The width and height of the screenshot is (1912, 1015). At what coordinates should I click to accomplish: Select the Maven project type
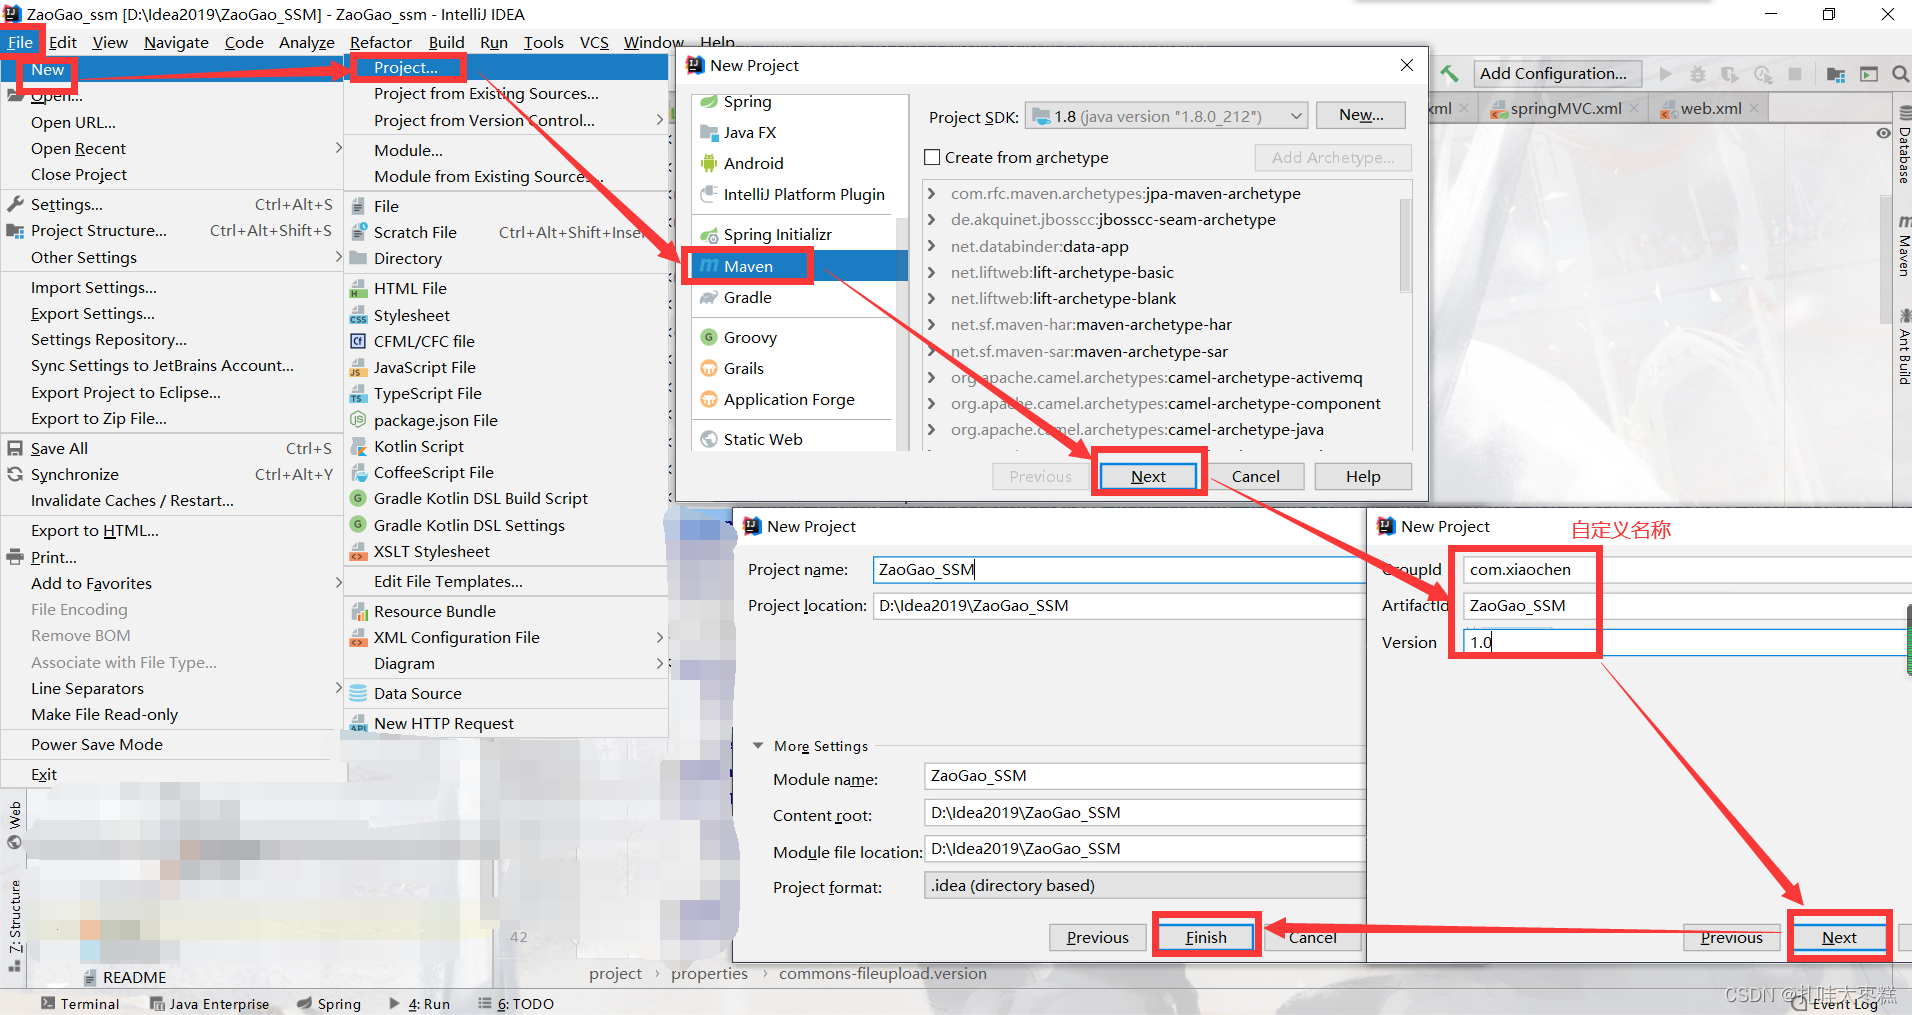pyautogui.click(x=797, y=266)
